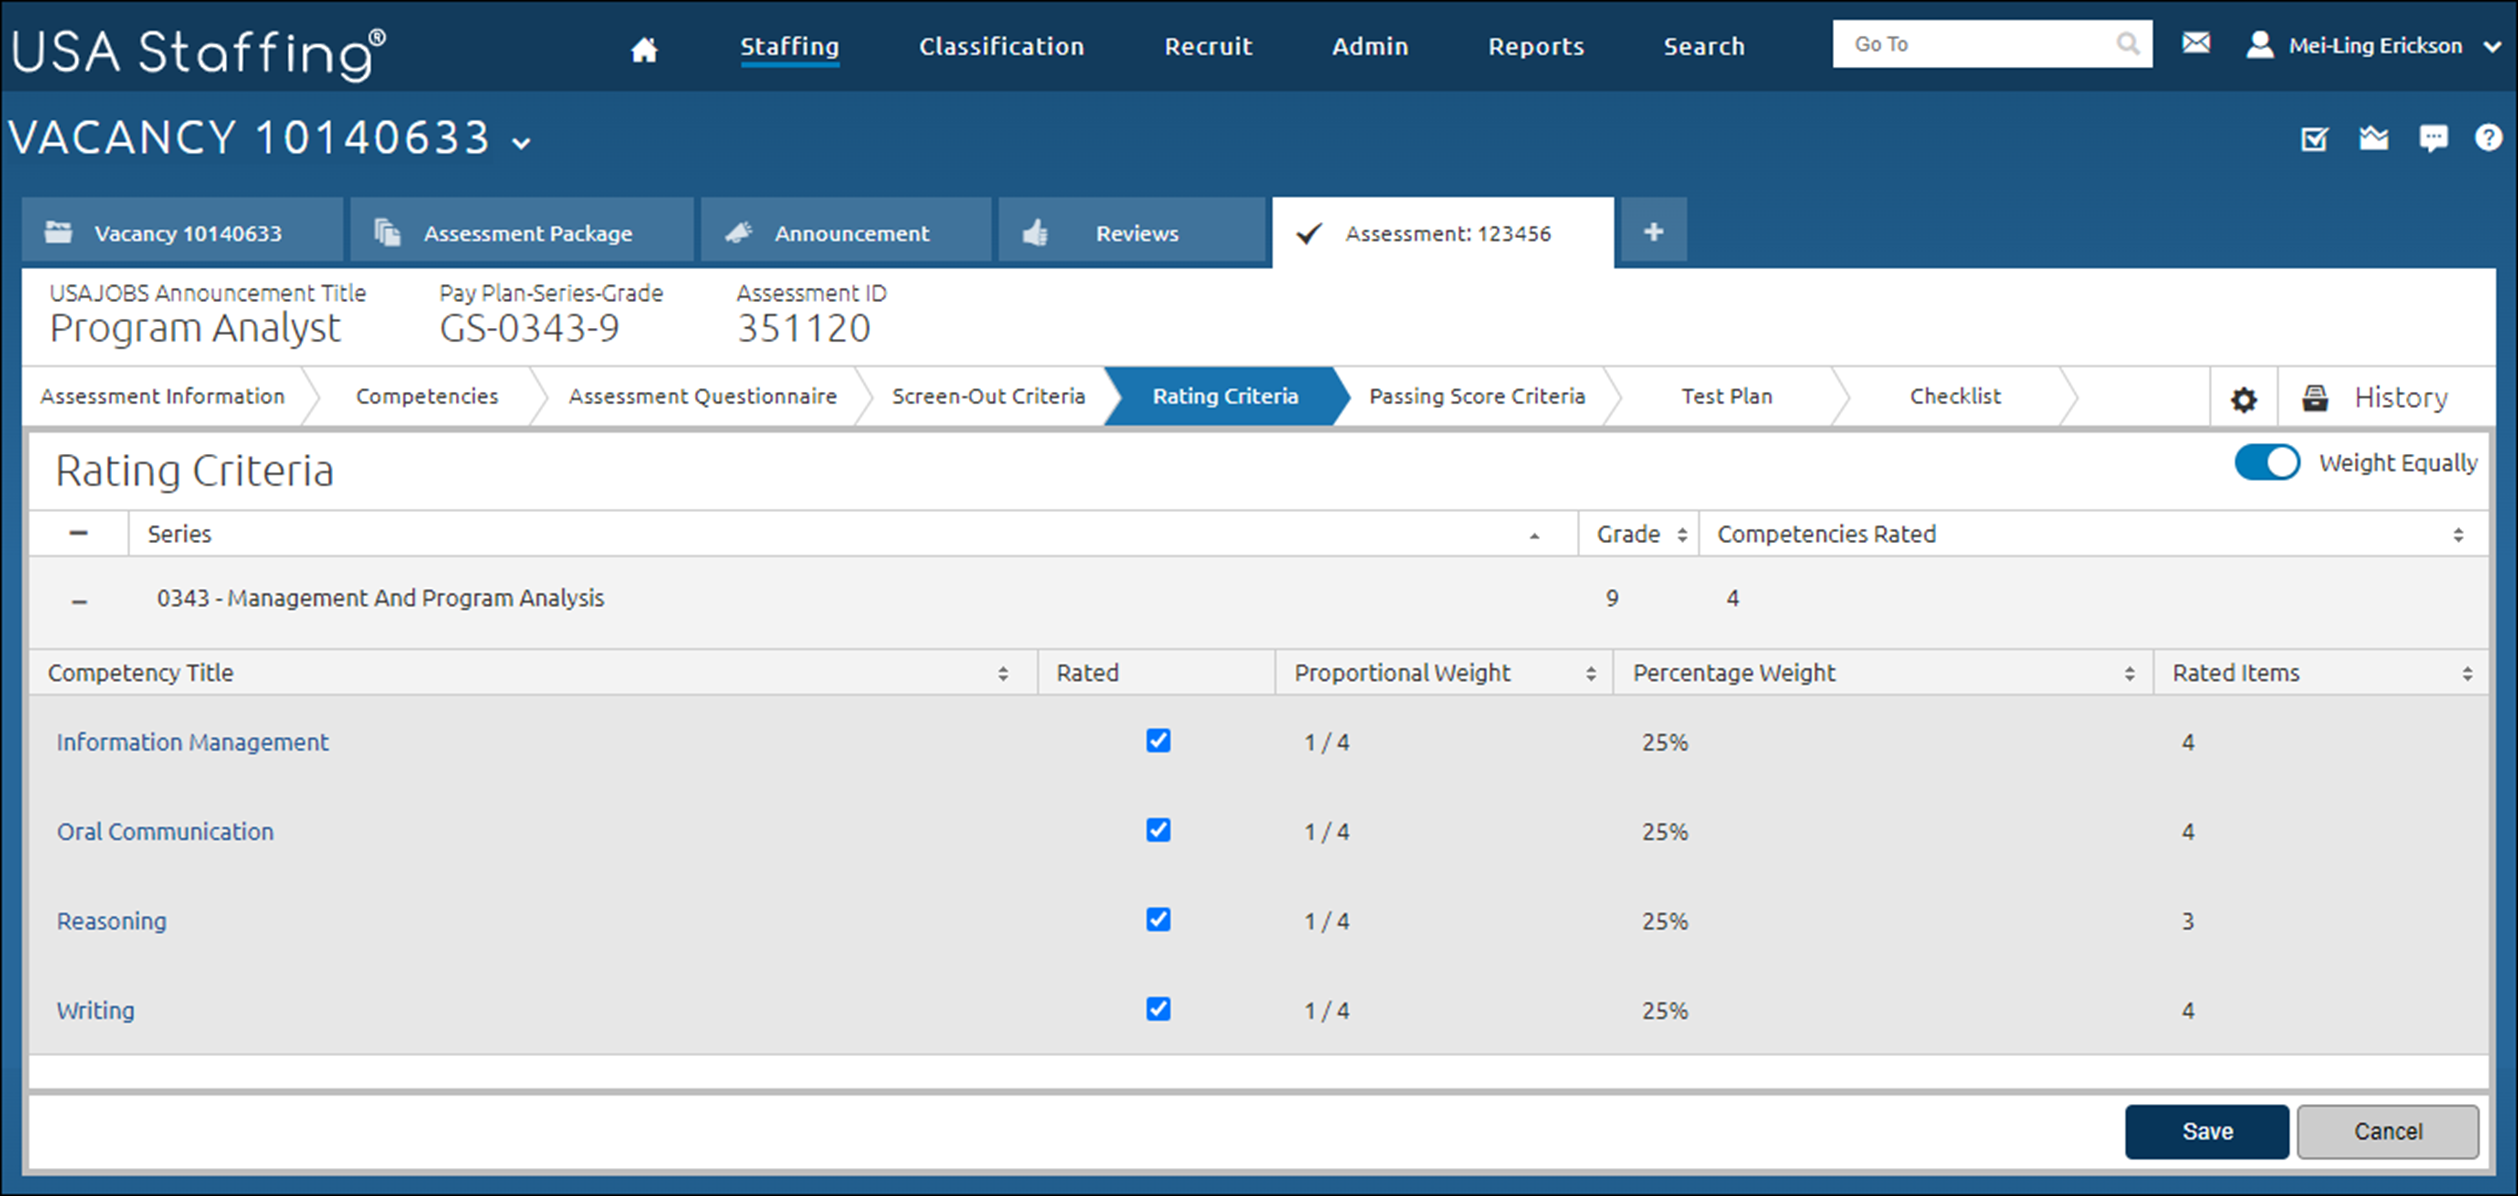Uncheck Rated for Oral Communication
The width and height of the screenshot is (2518, 1196).
pos(1158,830)
